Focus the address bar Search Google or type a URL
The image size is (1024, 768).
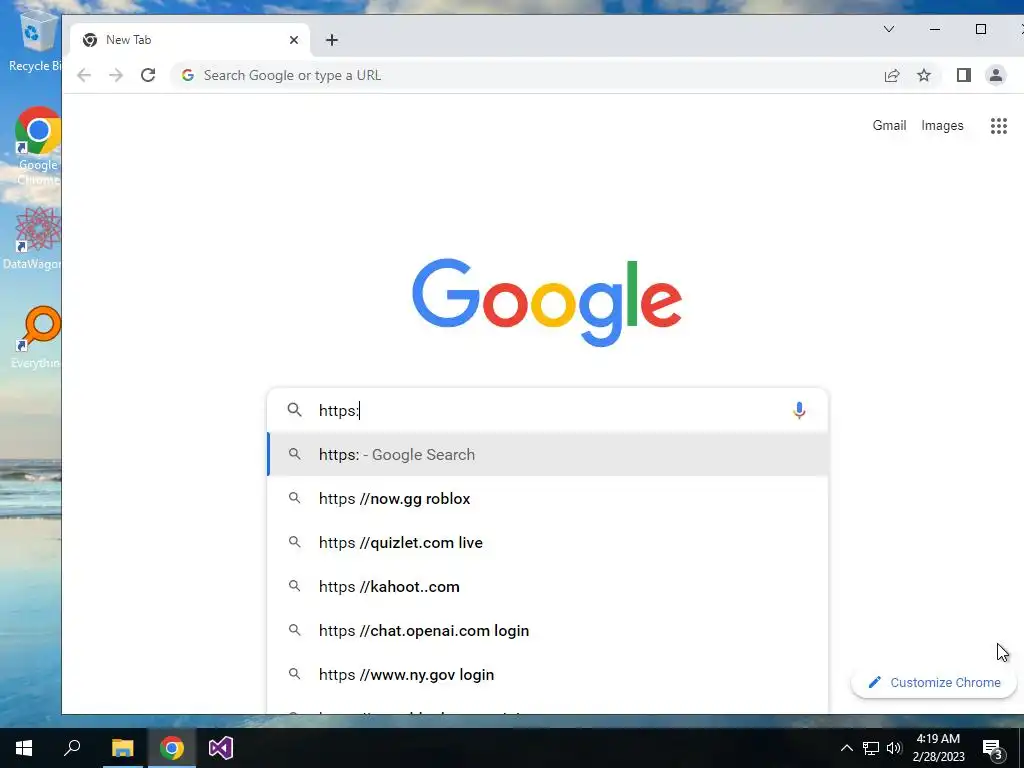522,75
